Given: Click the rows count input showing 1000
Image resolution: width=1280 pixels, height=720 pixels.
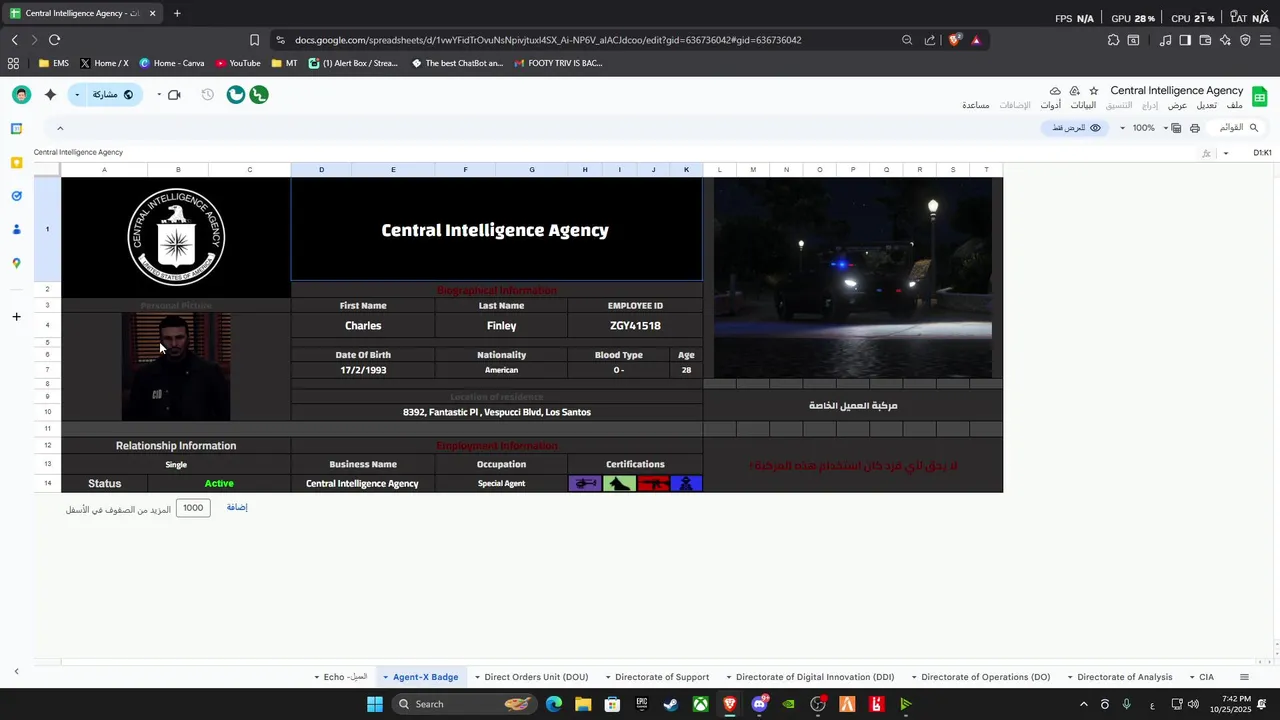Looking at the screenshot, I should (x=193, y=508).
